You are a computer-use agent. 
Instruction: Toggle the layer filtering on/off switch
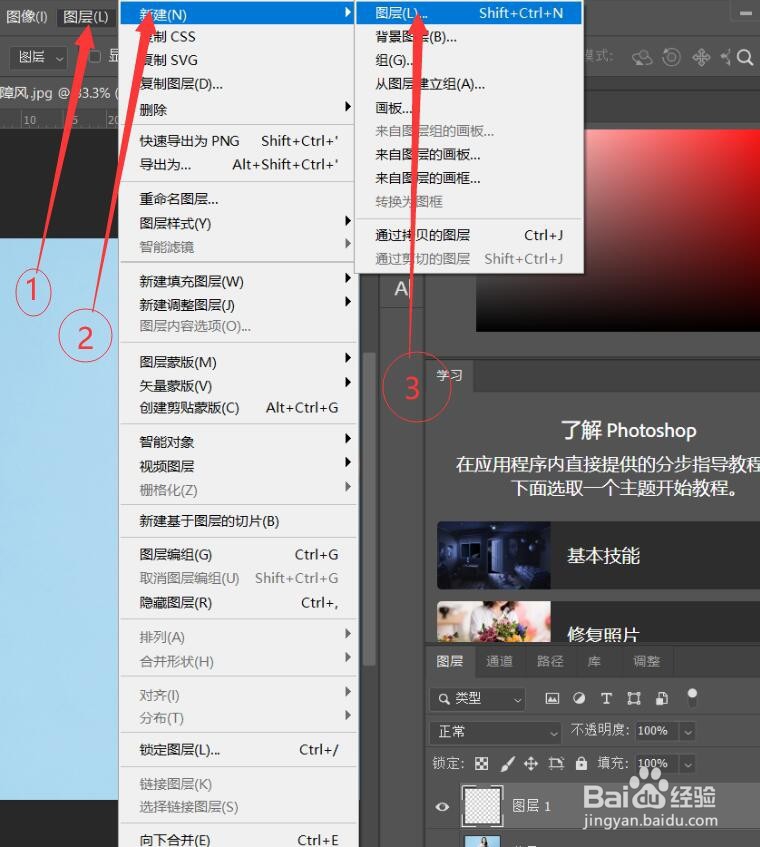pyautogui.click(x=692, y=697)
